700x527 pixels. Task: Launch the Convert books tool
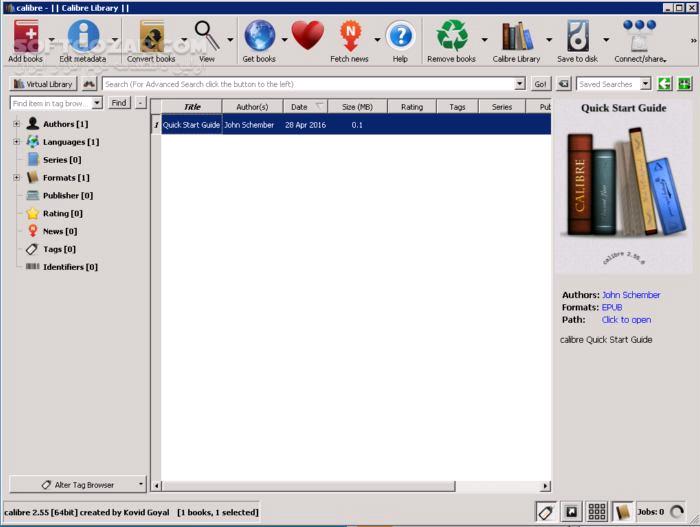pyautogui.click(x=151, y=41)
